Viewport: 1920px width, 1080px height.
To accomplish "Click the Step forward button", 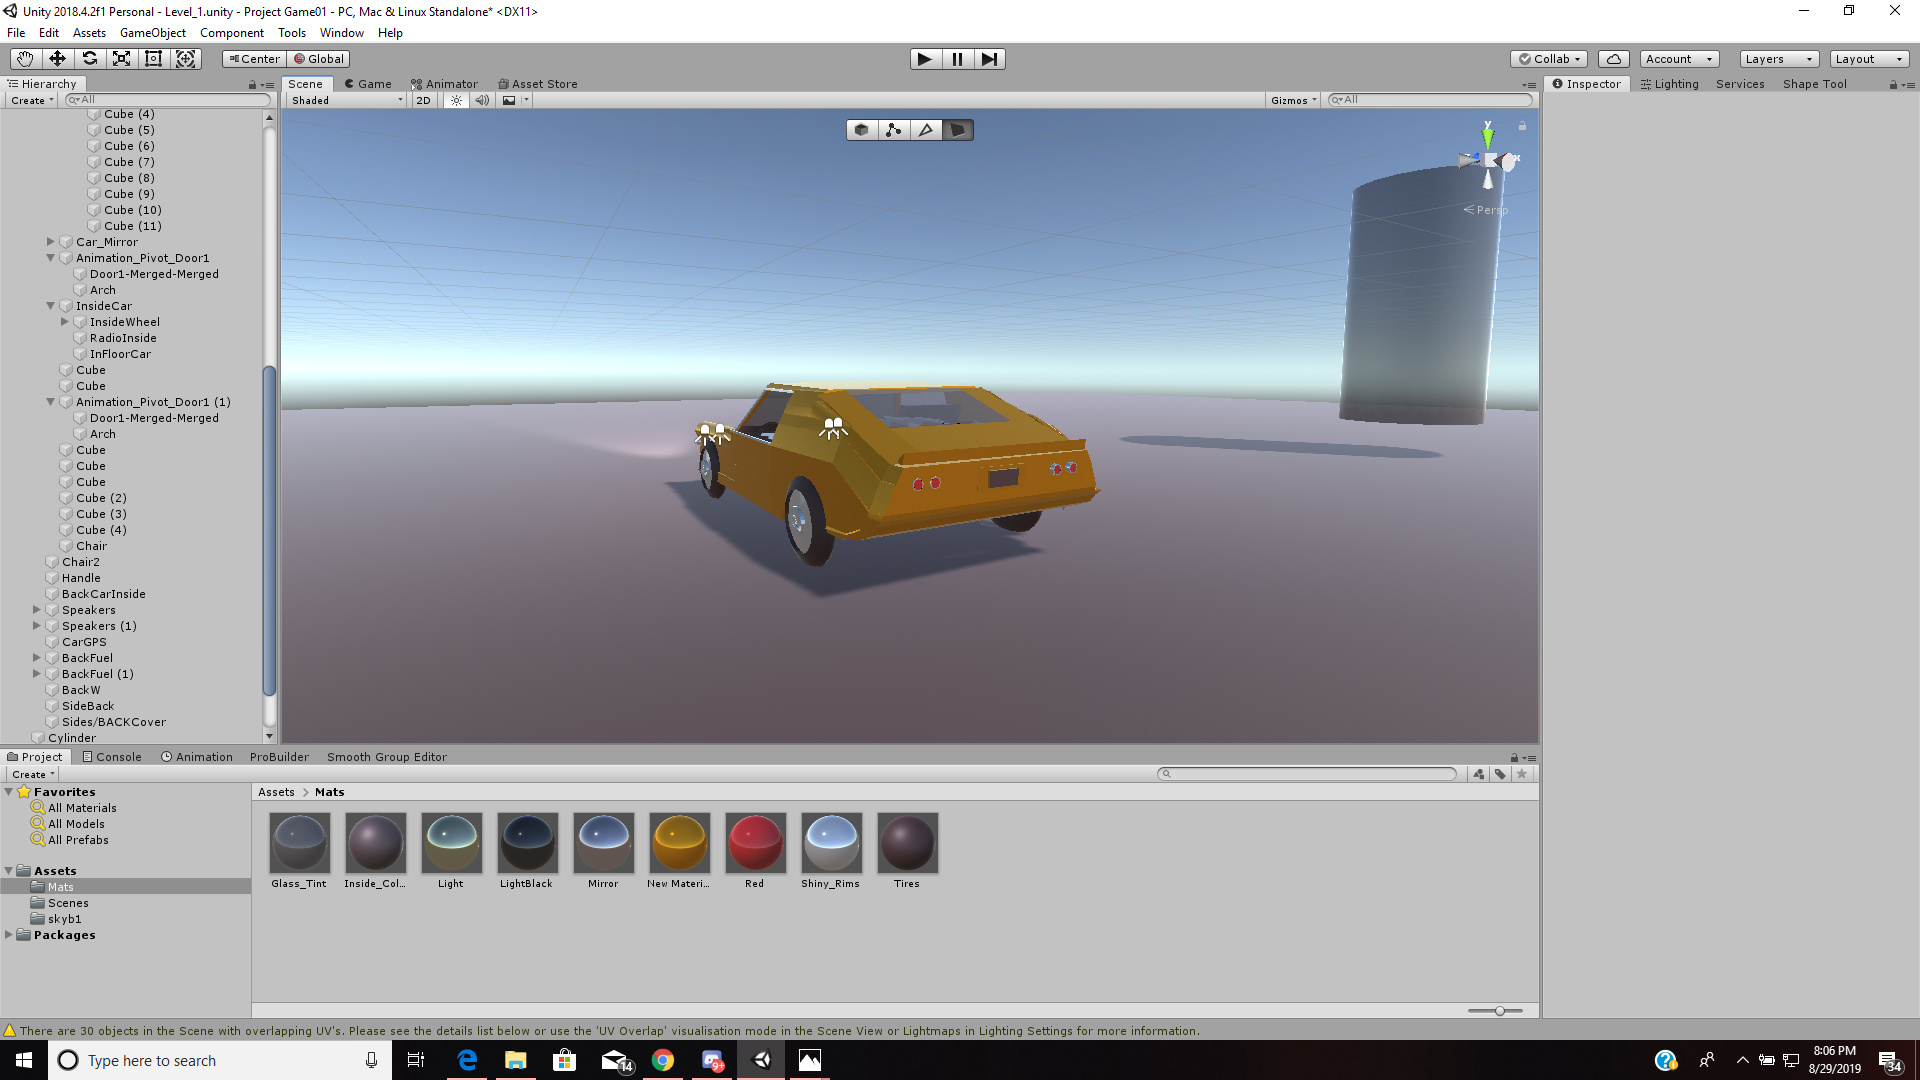I will [989, 59].
